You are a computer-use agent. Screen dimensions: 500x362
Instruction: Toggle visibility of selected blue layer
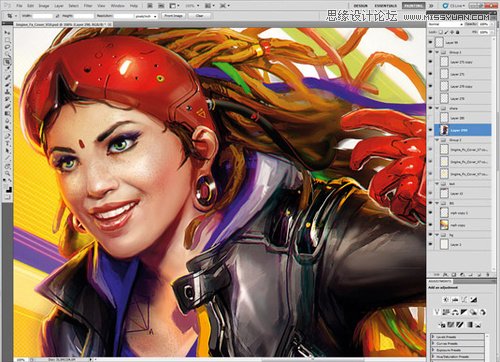click(431, 130)
